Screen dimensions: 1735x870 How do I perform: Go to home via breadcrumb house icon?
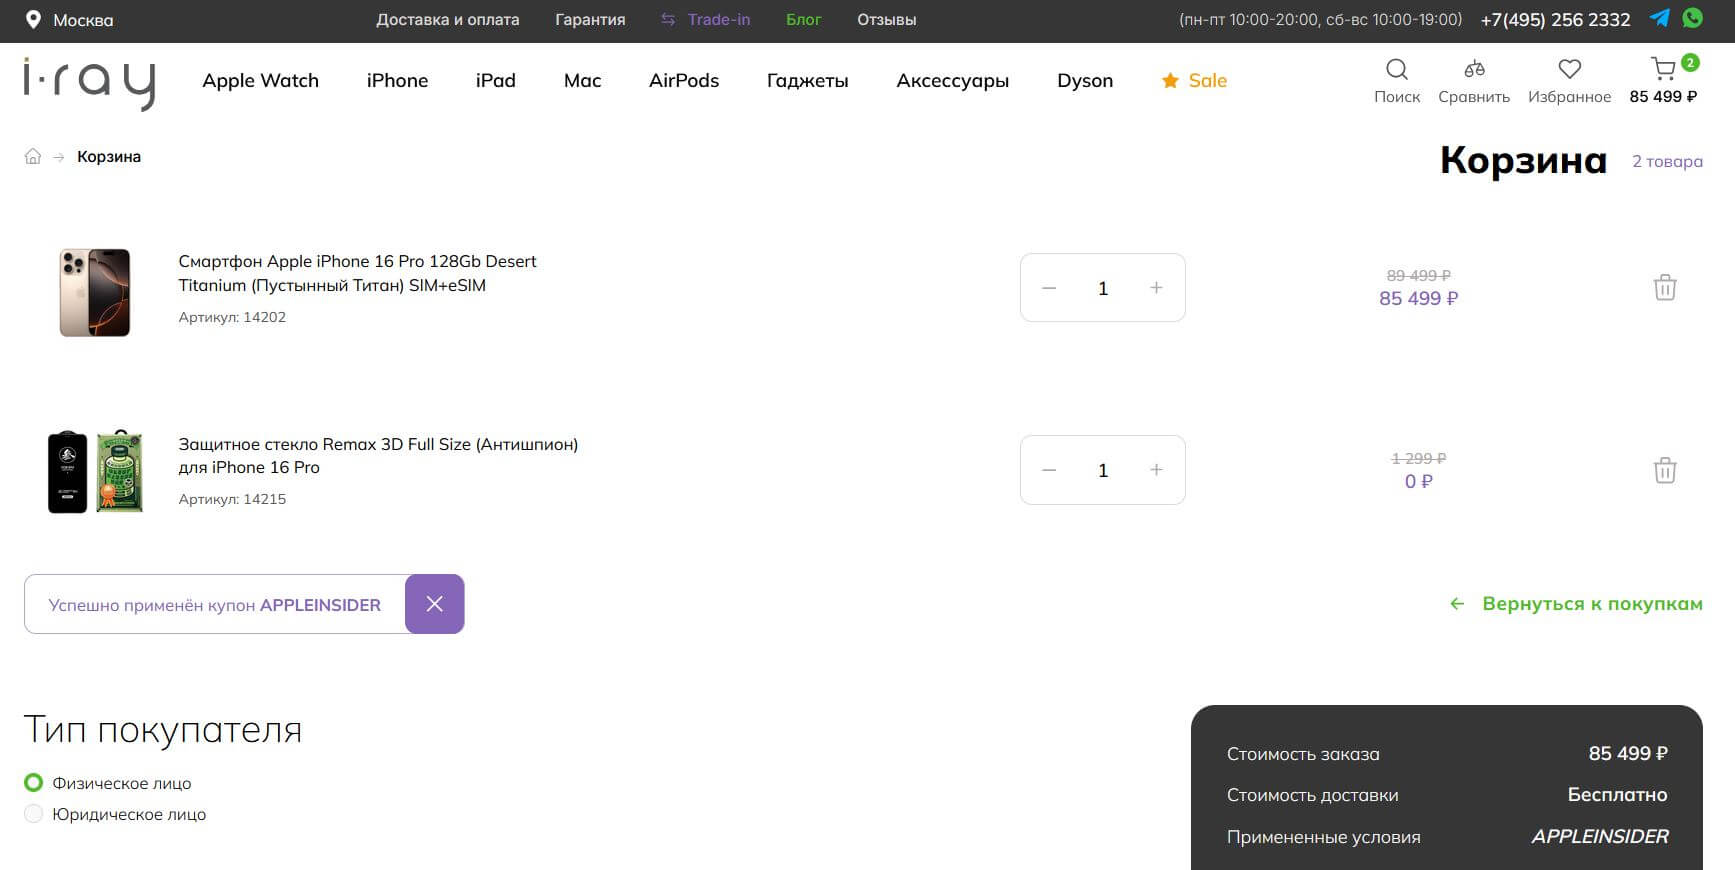(33, 156)
